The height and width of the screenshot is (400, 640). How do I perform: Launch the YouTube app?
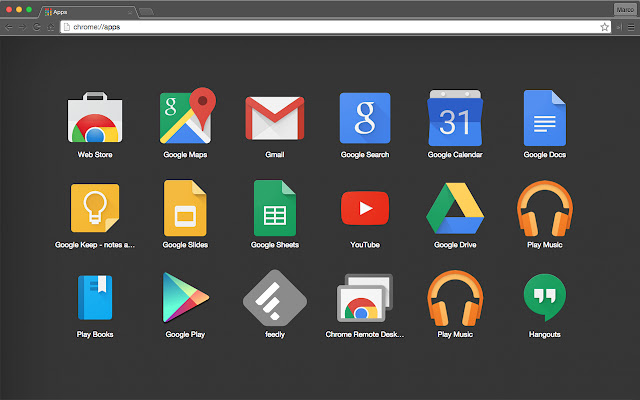click(365, 208)
